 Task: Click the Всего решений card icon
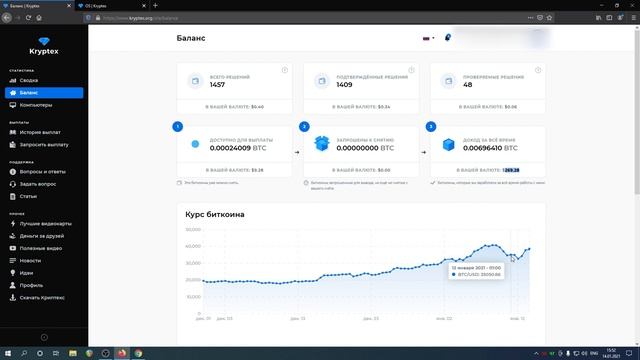(x=195, y=81)
